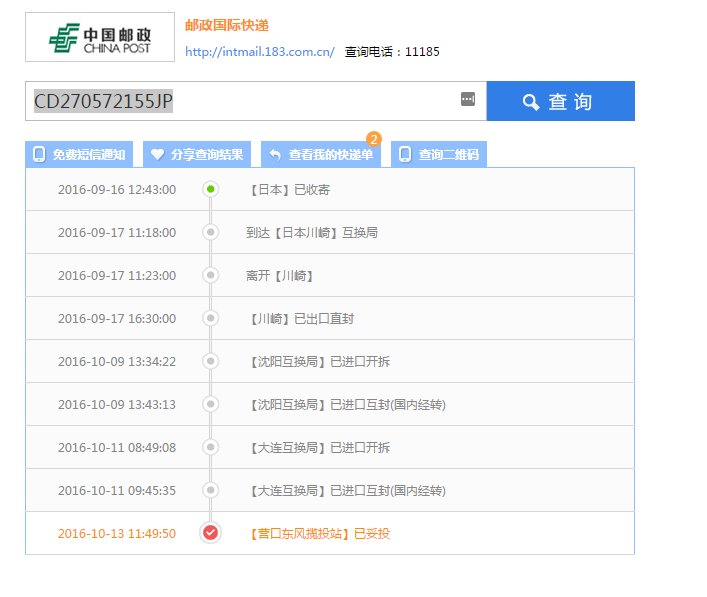Screen dimensions: 707x597
Task: Click the marker for 2016-10-11 08:49:08
Action: tap(211, 447)
